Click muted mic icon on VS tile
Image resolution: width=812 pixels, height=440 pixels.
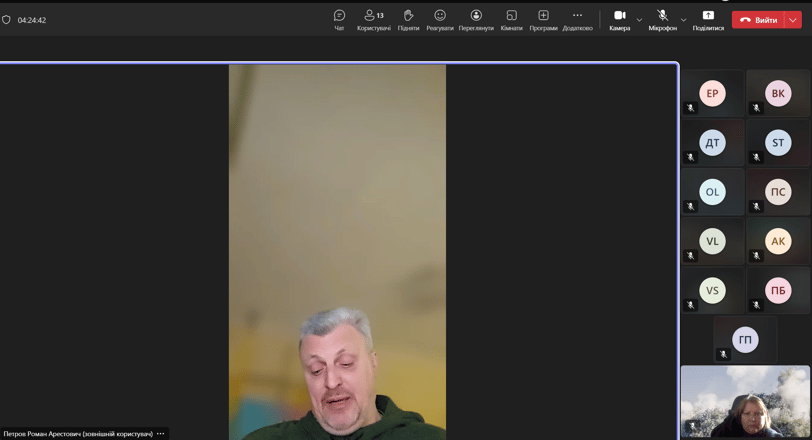pos(690,305)
